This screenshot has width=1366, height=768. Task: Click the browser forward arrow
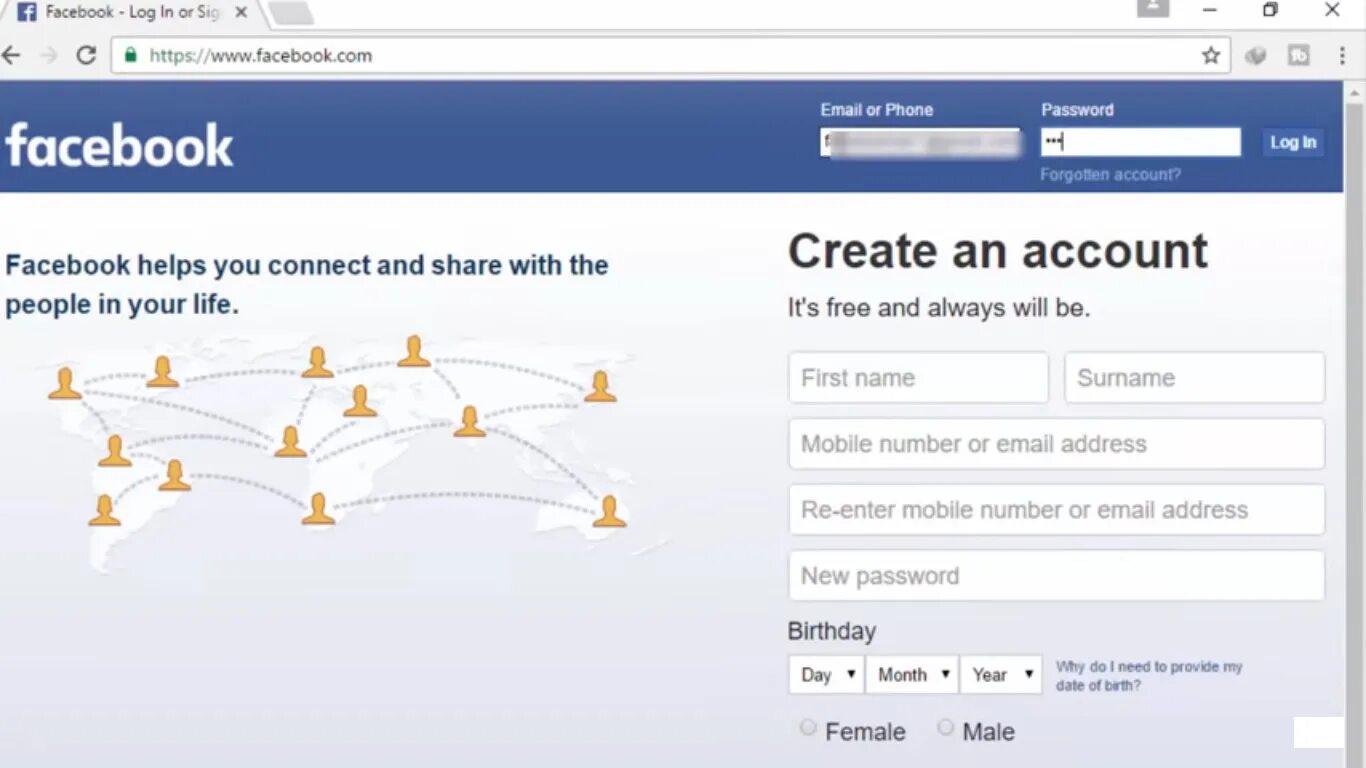pos(48,55)
